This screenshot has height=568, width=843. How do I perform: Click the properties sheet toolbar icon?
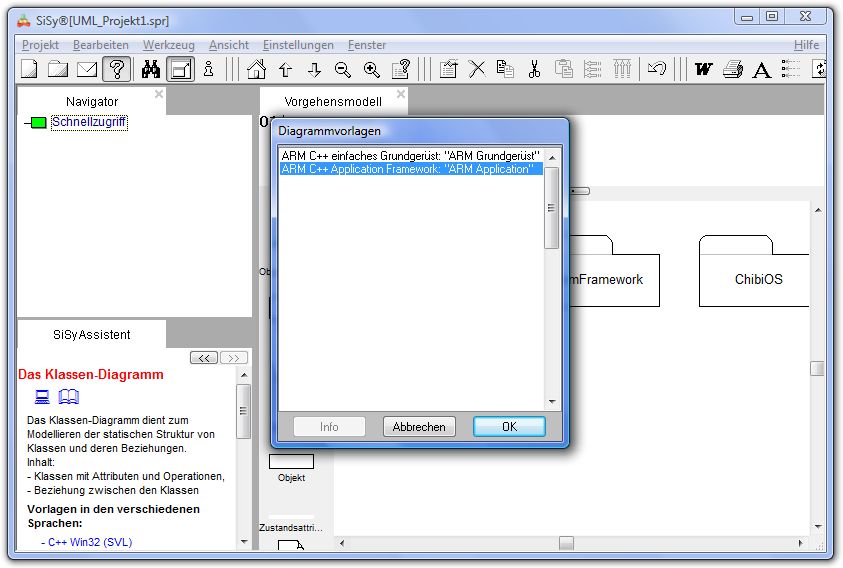(448, 69)
